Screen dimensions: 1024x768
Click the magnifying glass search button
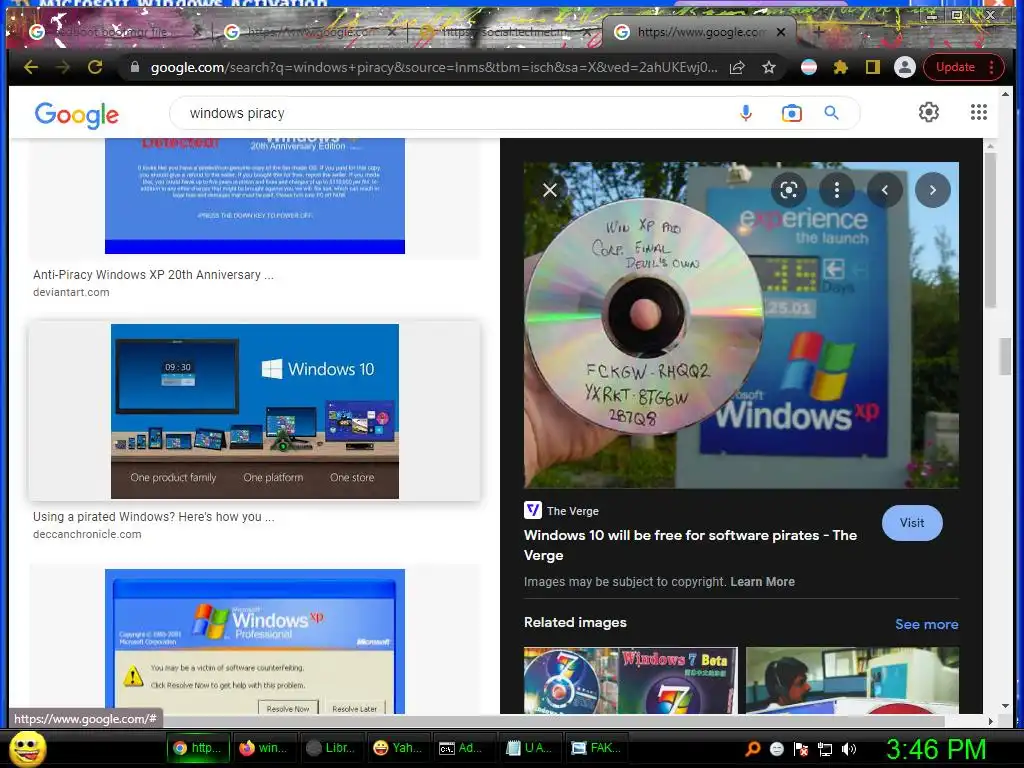tap(831, 113)
